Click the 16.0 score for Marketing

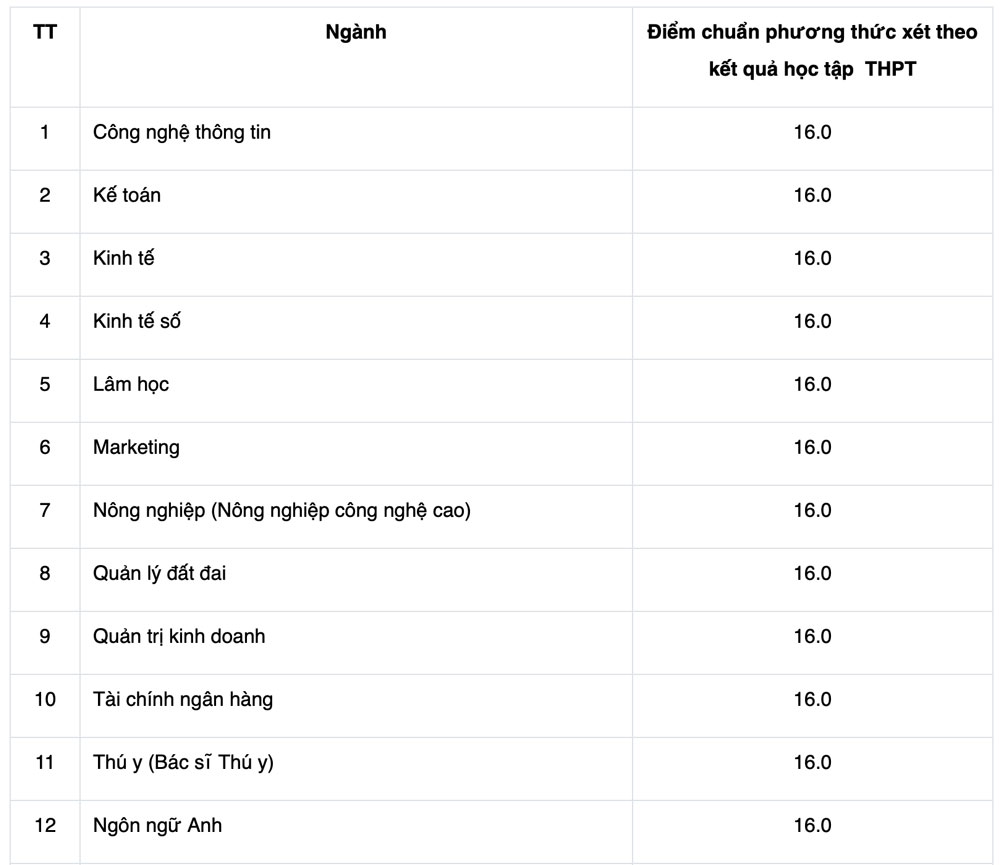pos(812,447)
